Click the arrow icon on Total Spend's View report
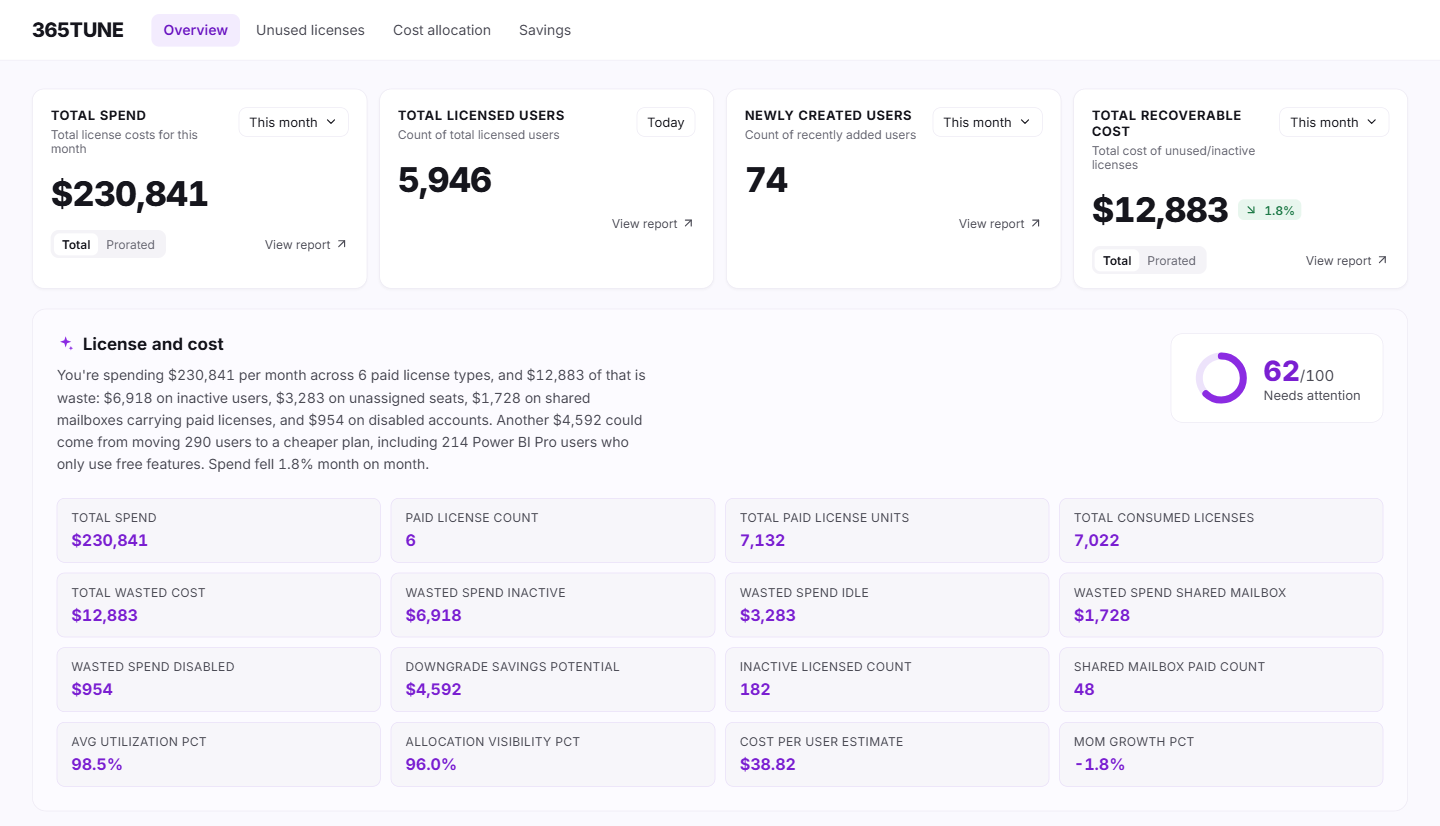The height and width of the screenshot is (826, 1440). 342,244
